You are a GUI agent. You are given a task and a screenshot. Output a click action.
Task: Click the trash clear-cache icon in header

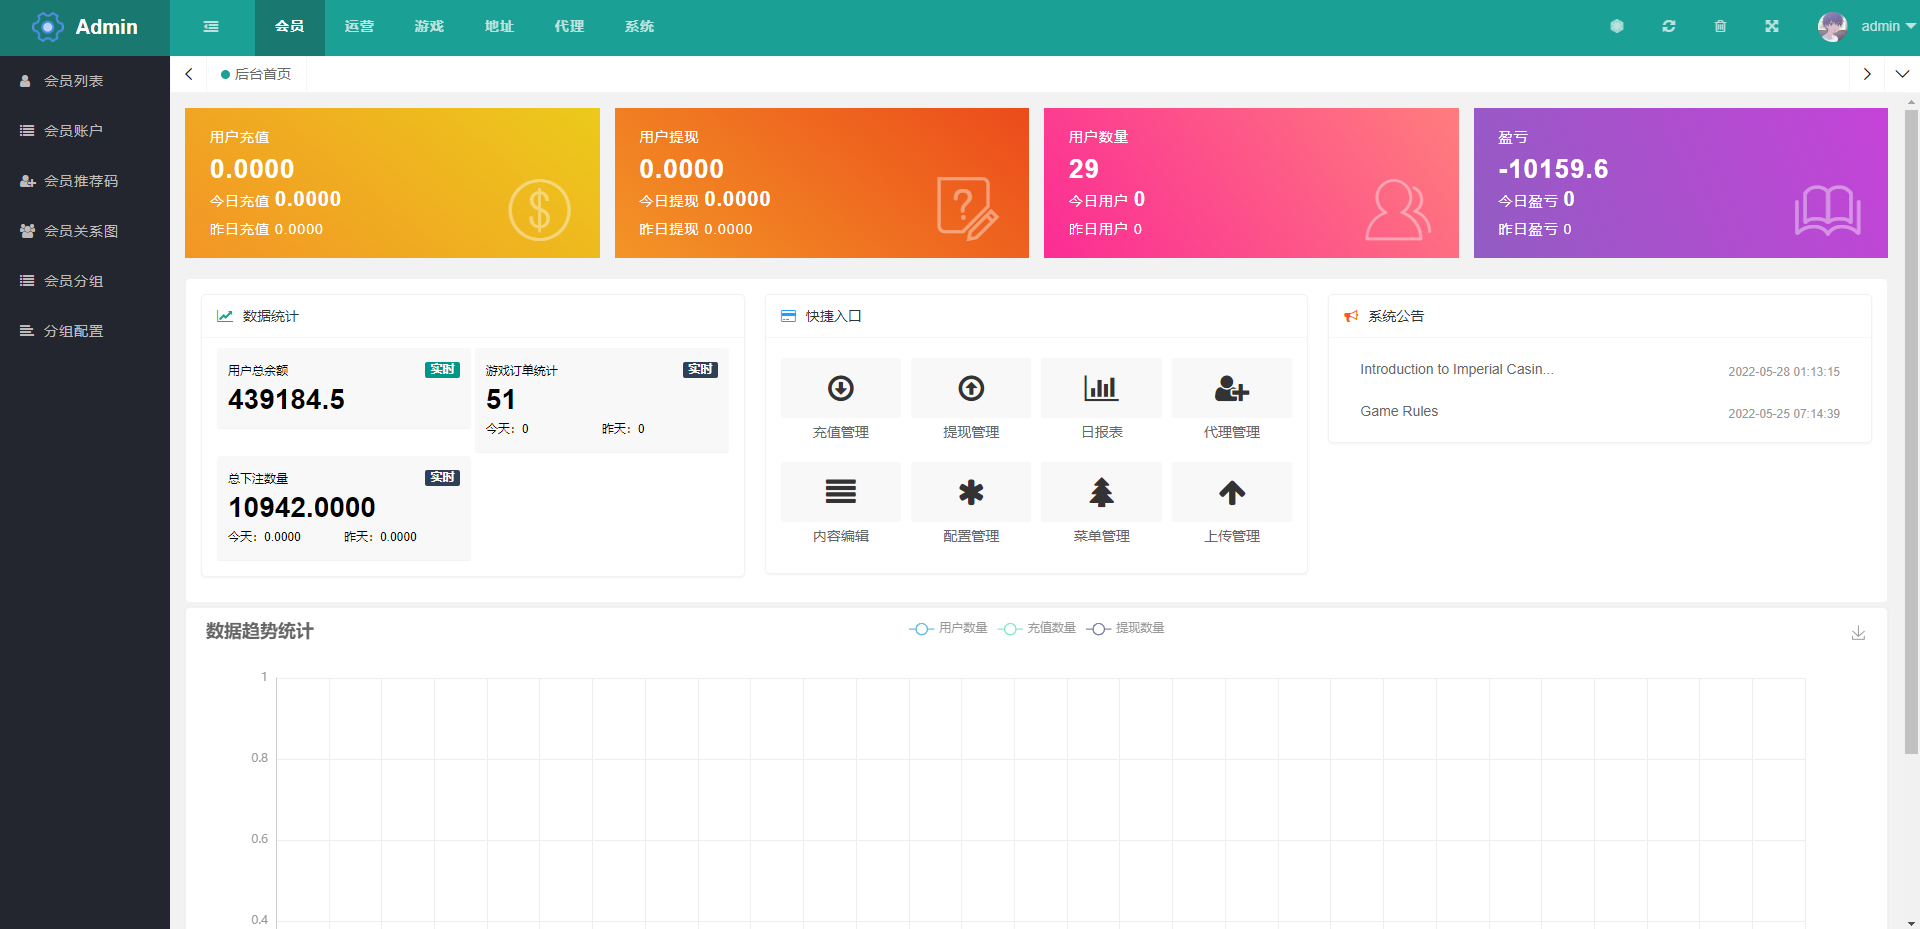point(1720,27)
